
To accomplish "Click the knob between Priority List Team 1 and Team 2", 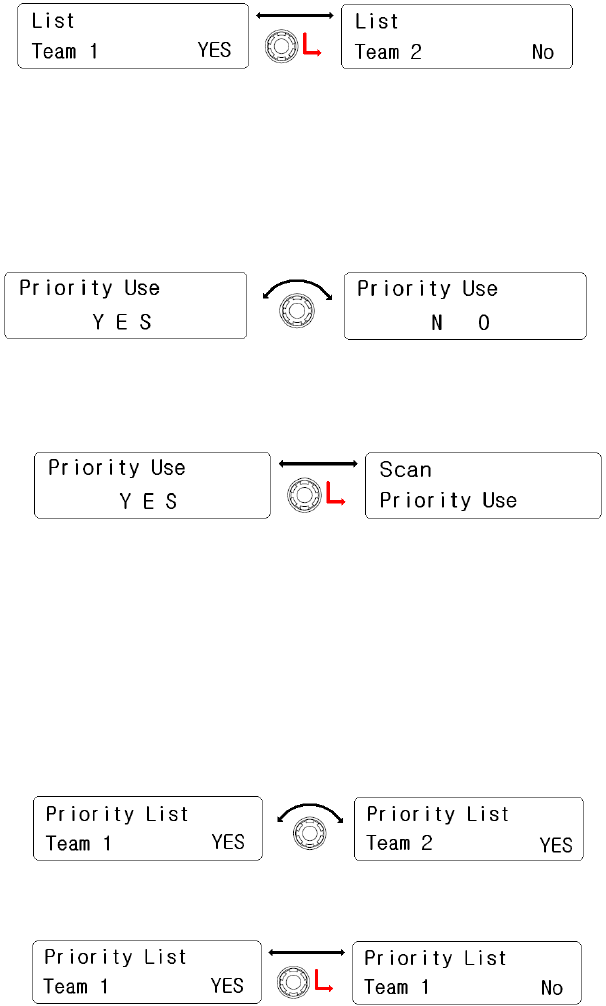I will 308,840.
